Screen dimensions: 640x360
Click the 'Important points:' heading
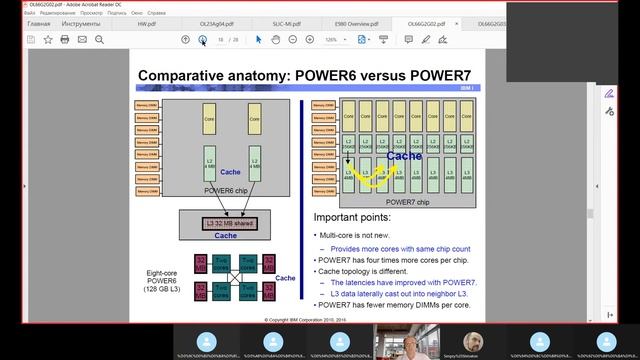pyautogui.click(x=352, y=218)
